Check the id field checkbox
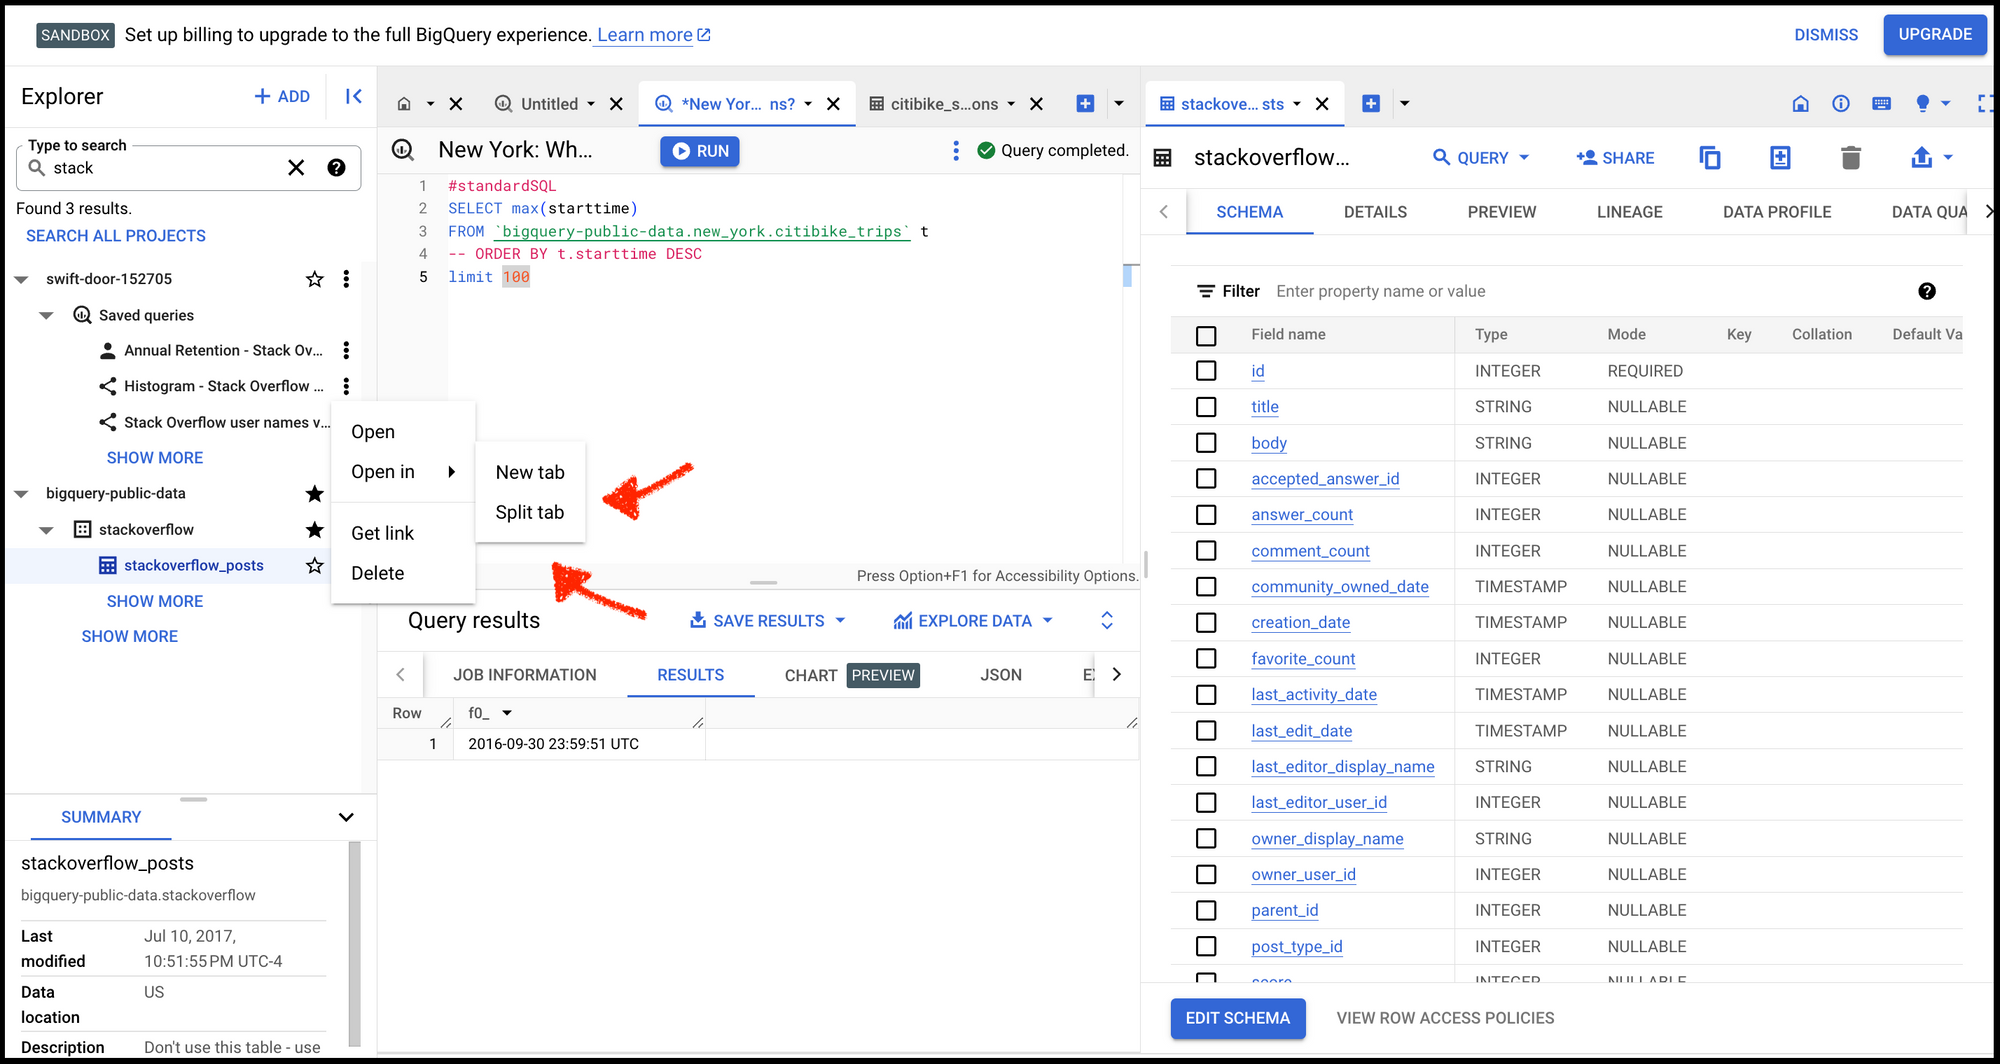This screenshot has width=2000, height=1064. [x=1206, y=371]
